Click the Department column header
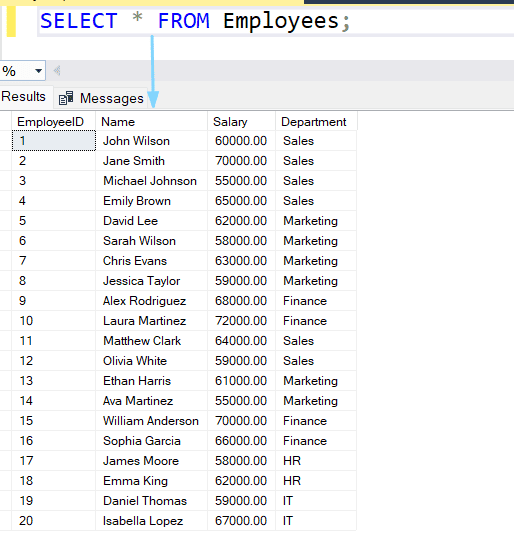Image resolution: width=514 pixels, height=539 pixels. pyautogui.click(x=316, y=122)
